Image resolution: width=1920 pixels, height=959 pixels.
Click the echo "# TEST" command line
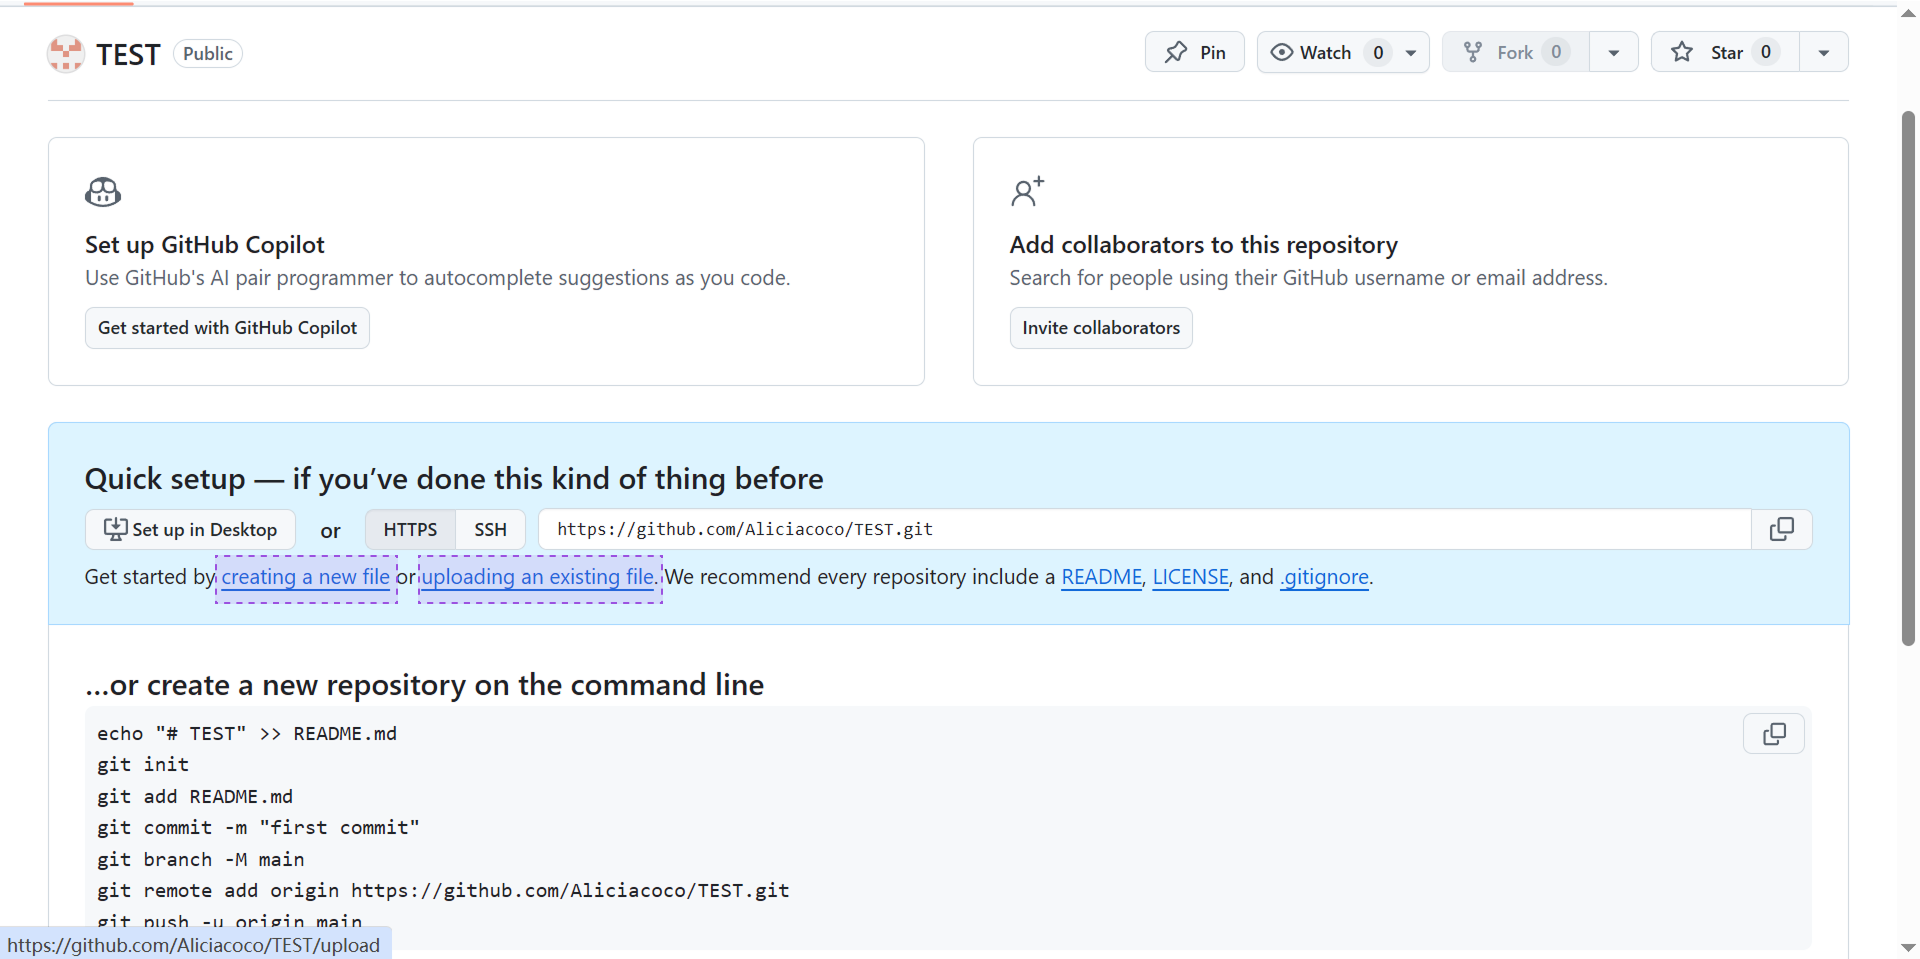(247, 734)
